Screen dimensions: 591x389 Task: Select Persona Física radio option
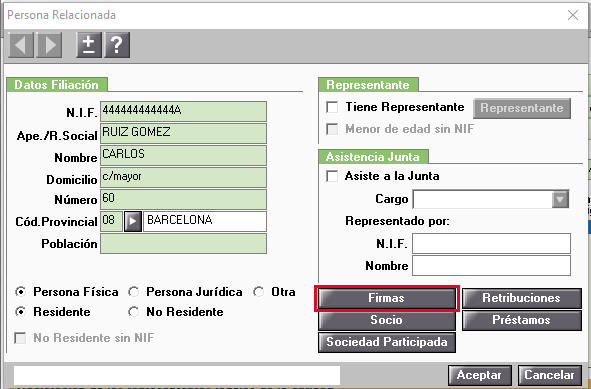21,292
